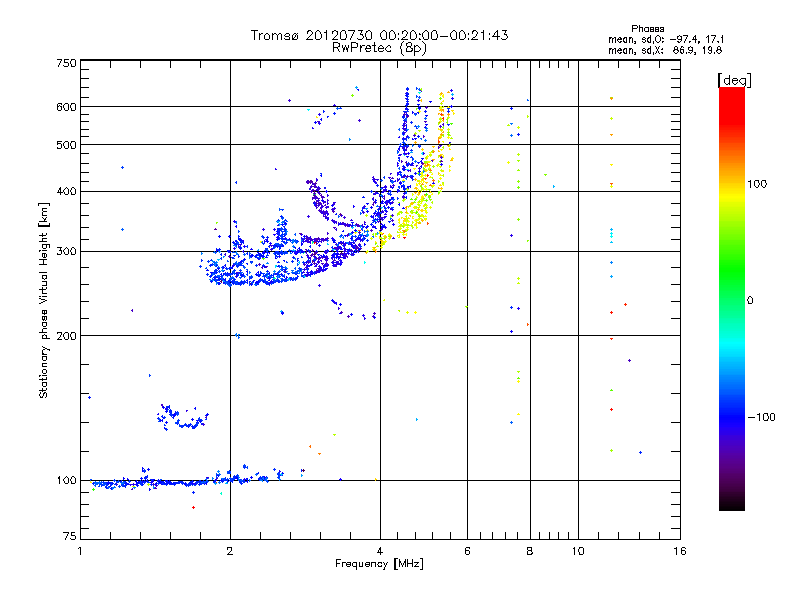Click the x-axis tick label '4'
Image resolution: width=800 pixels, height=600 pixels.
(x=380, y=551)
